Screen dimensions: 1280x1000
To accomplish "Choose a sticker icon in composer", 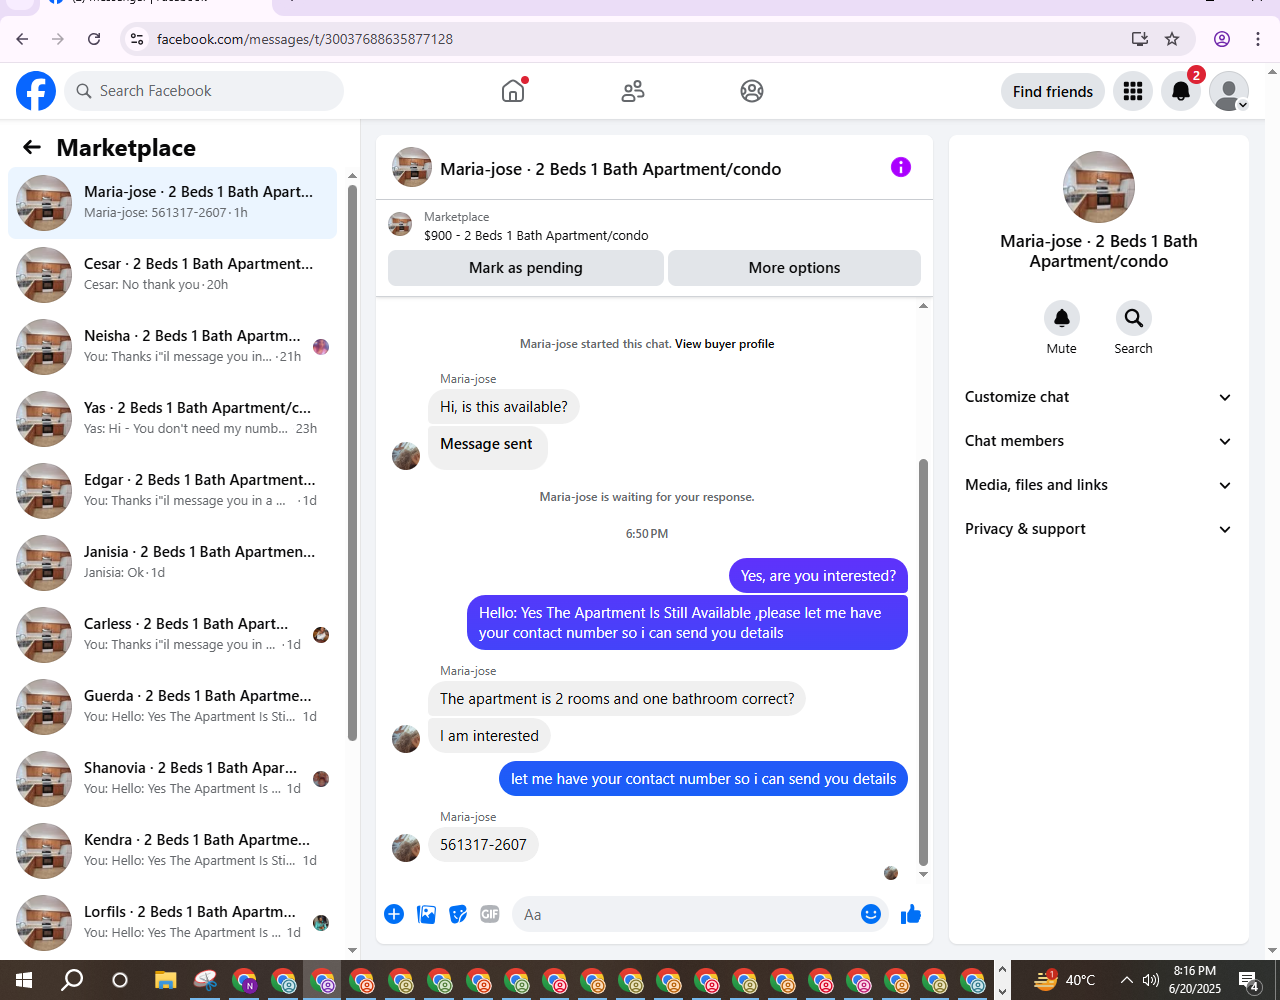I will pos(458,914).
